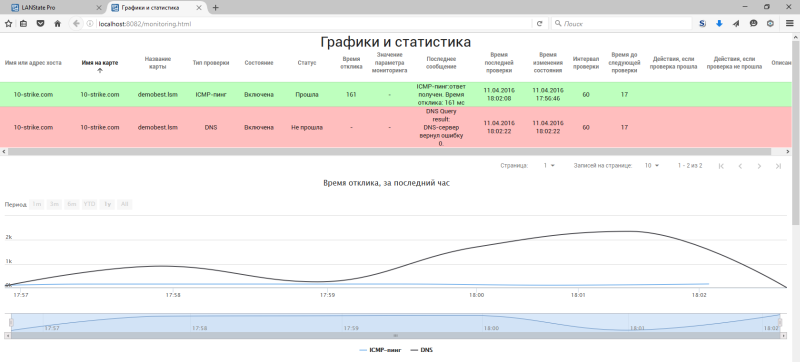Click the paper plane send icon

click(x=736, y=23)
